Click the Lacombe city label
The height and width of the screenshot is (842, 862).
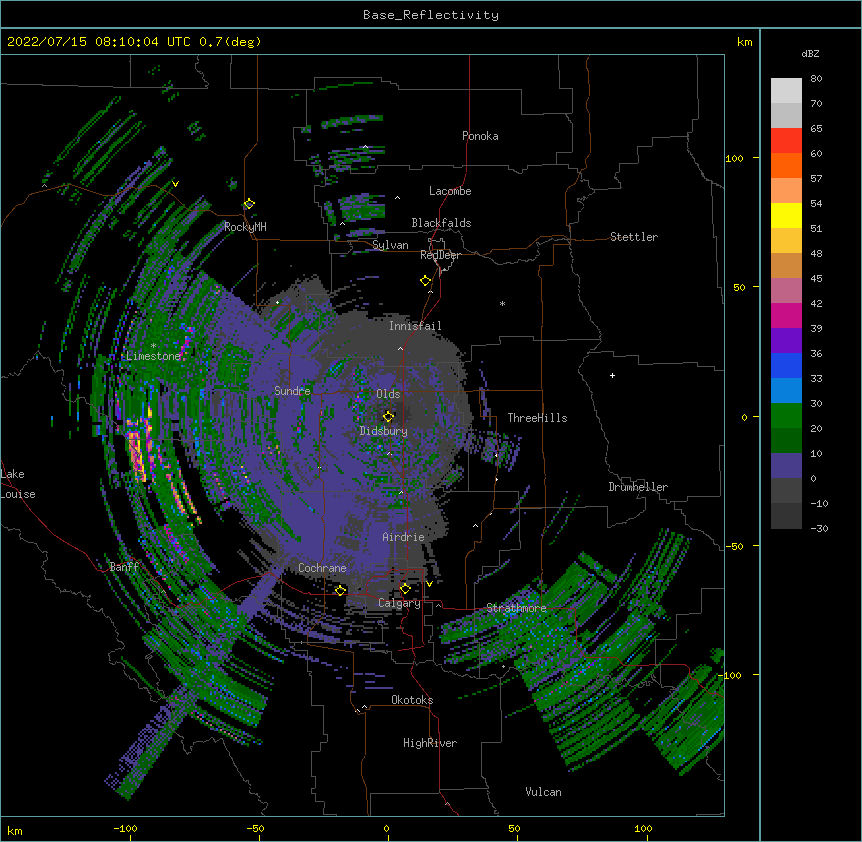point(450,191)
